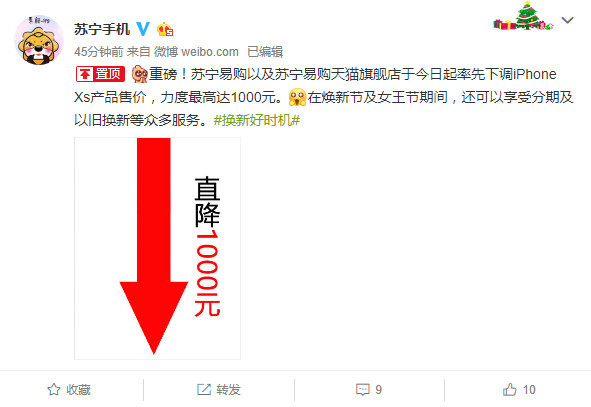The image size is (591, 407).
Task: Open the 直降1000元 red arrow image
Action: tap(157, 248)
